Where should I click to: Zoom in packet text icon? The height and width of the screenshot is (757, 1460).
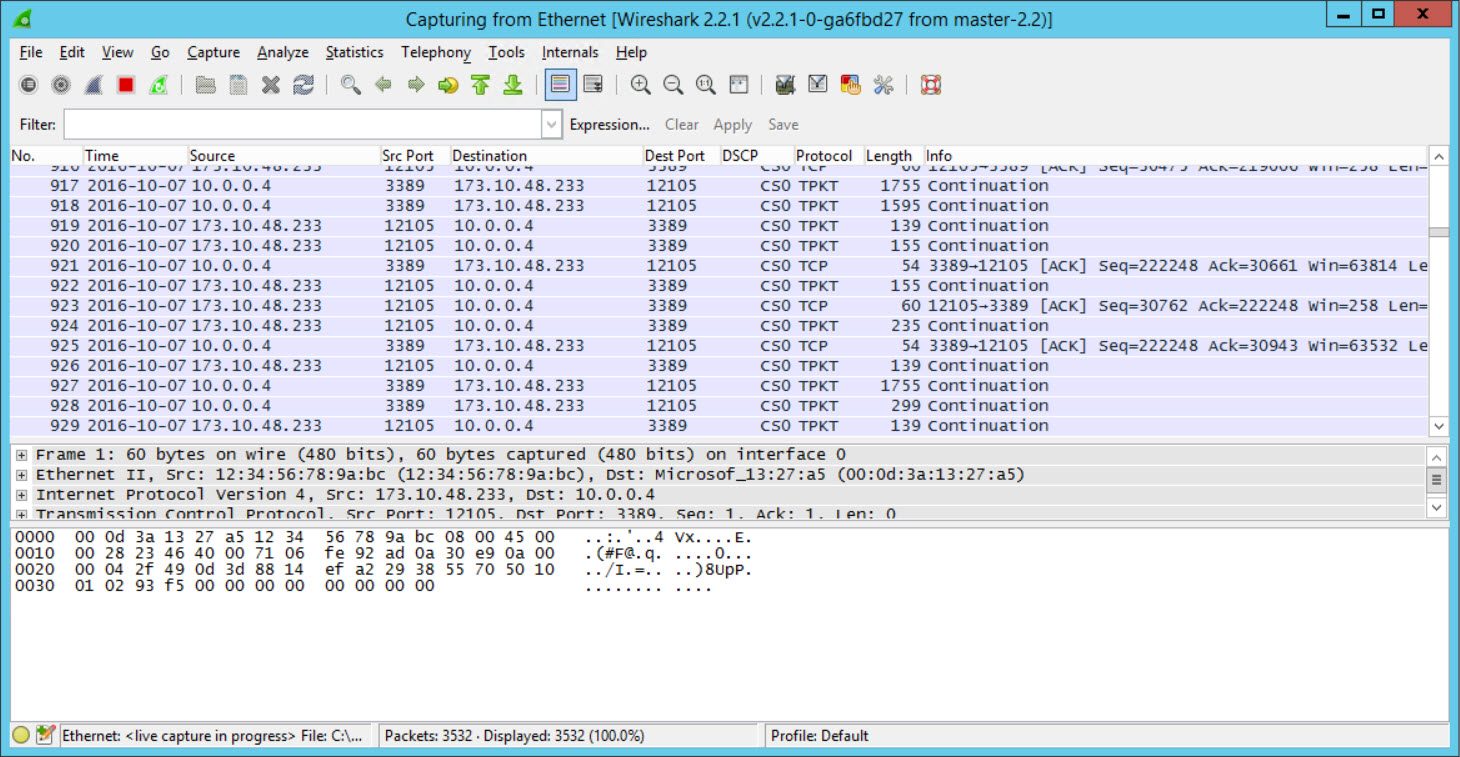point(641,85)
